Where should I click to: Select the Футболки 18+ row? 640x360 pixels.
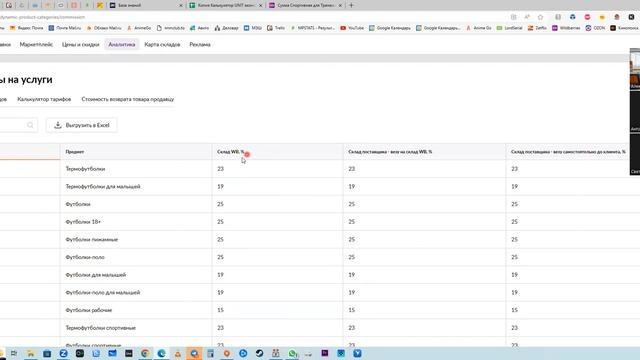click(x=83, y=222)
